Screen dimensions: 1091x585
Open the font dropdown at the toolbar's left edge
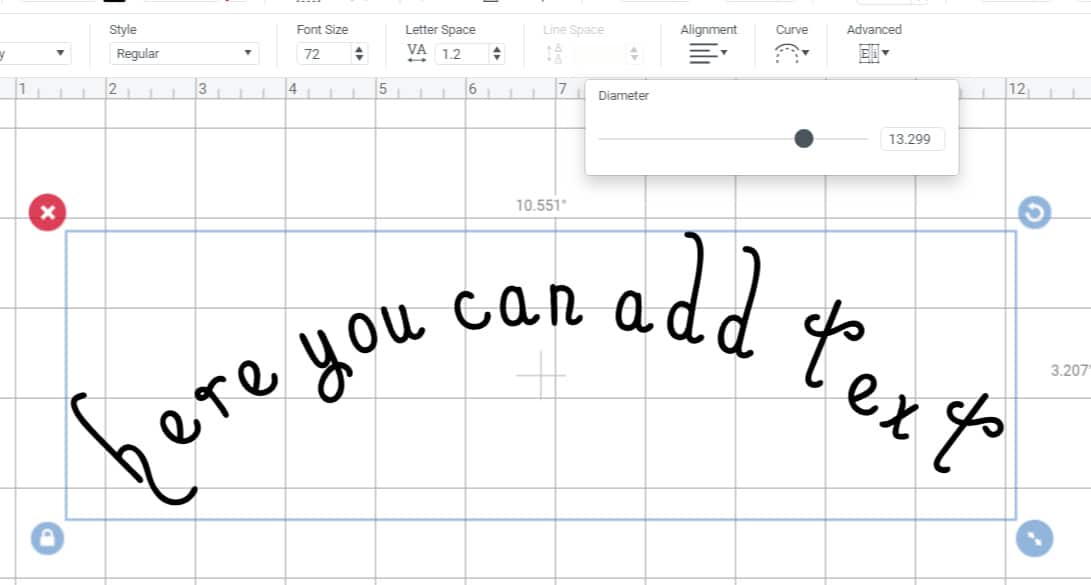[35, 54]
